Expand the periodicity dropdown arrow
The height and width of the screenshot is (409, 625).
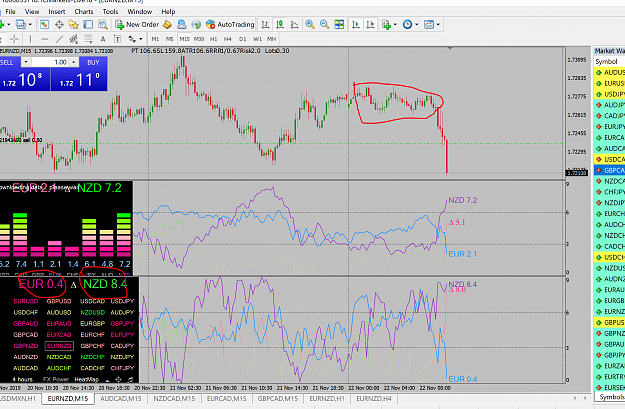coord(417,25)
